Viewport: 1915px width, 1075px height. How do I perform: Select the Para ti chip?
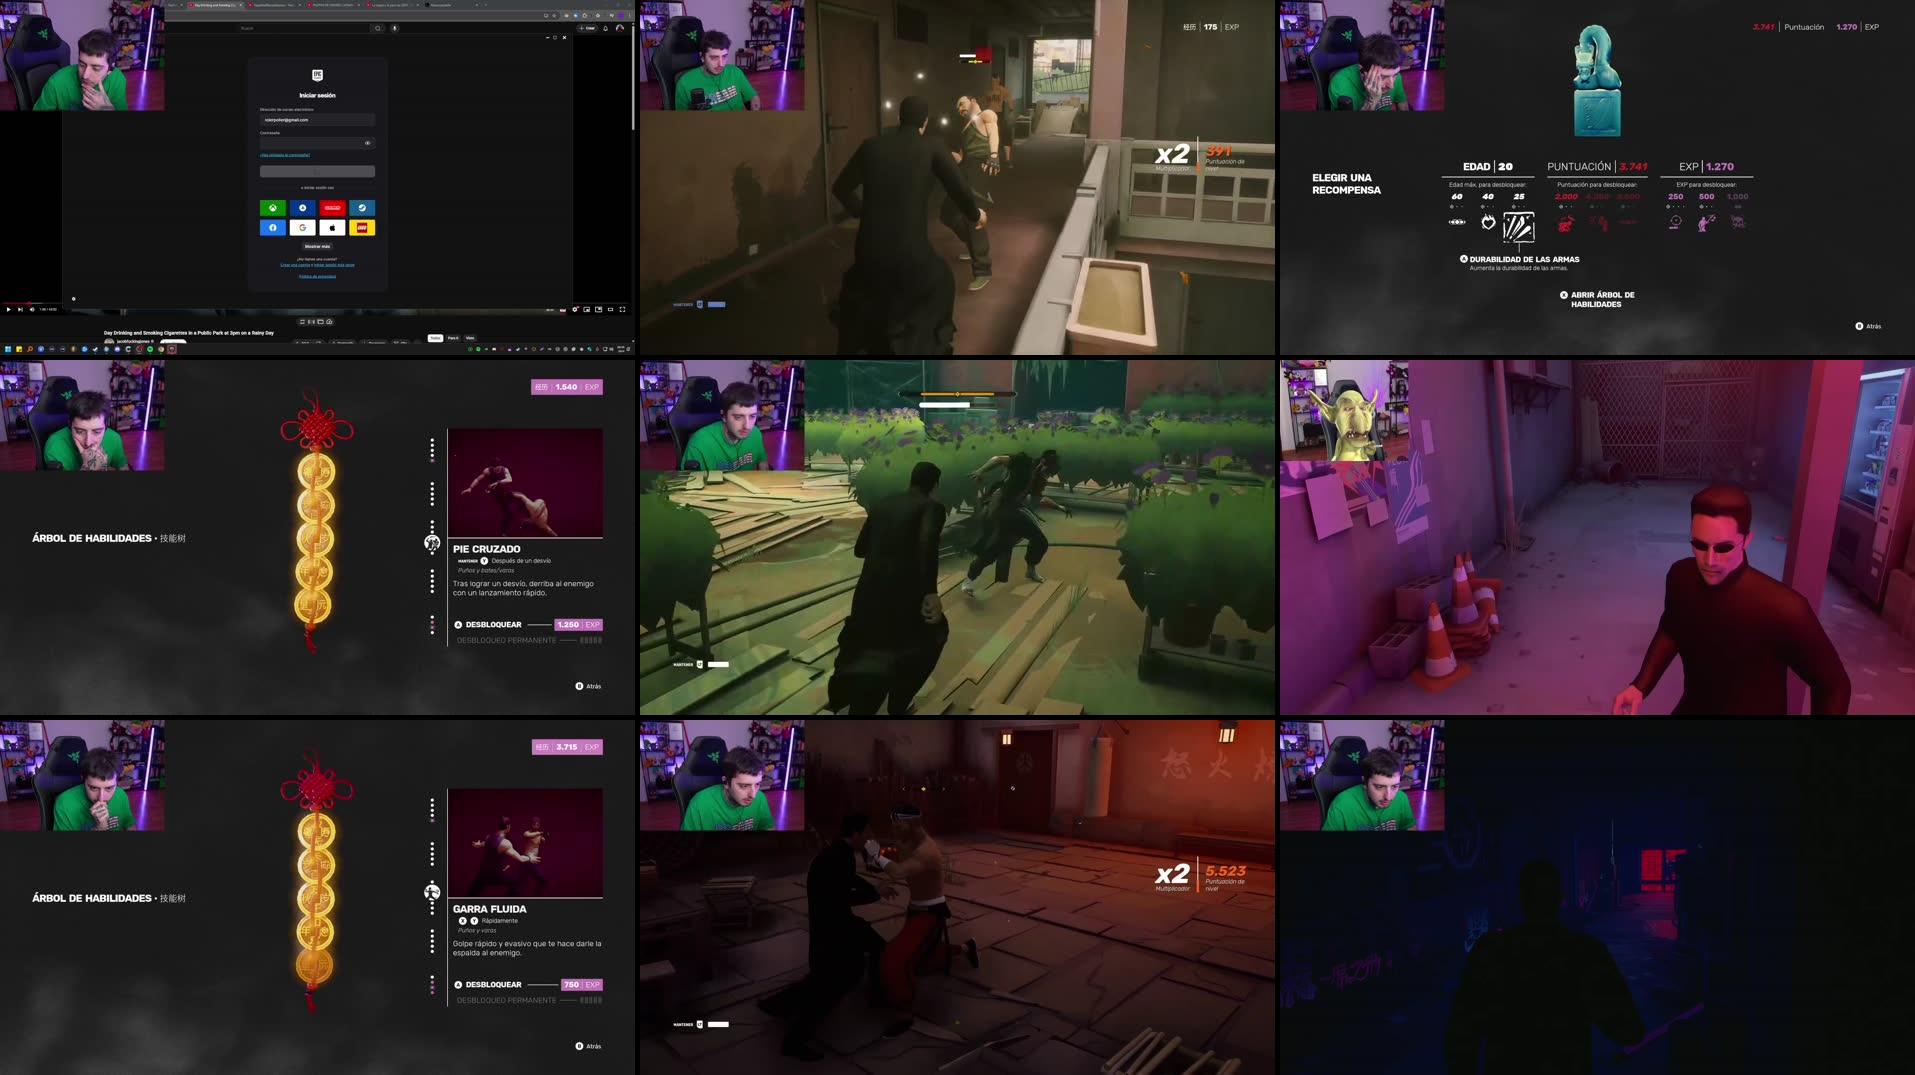tap(453, 338)
